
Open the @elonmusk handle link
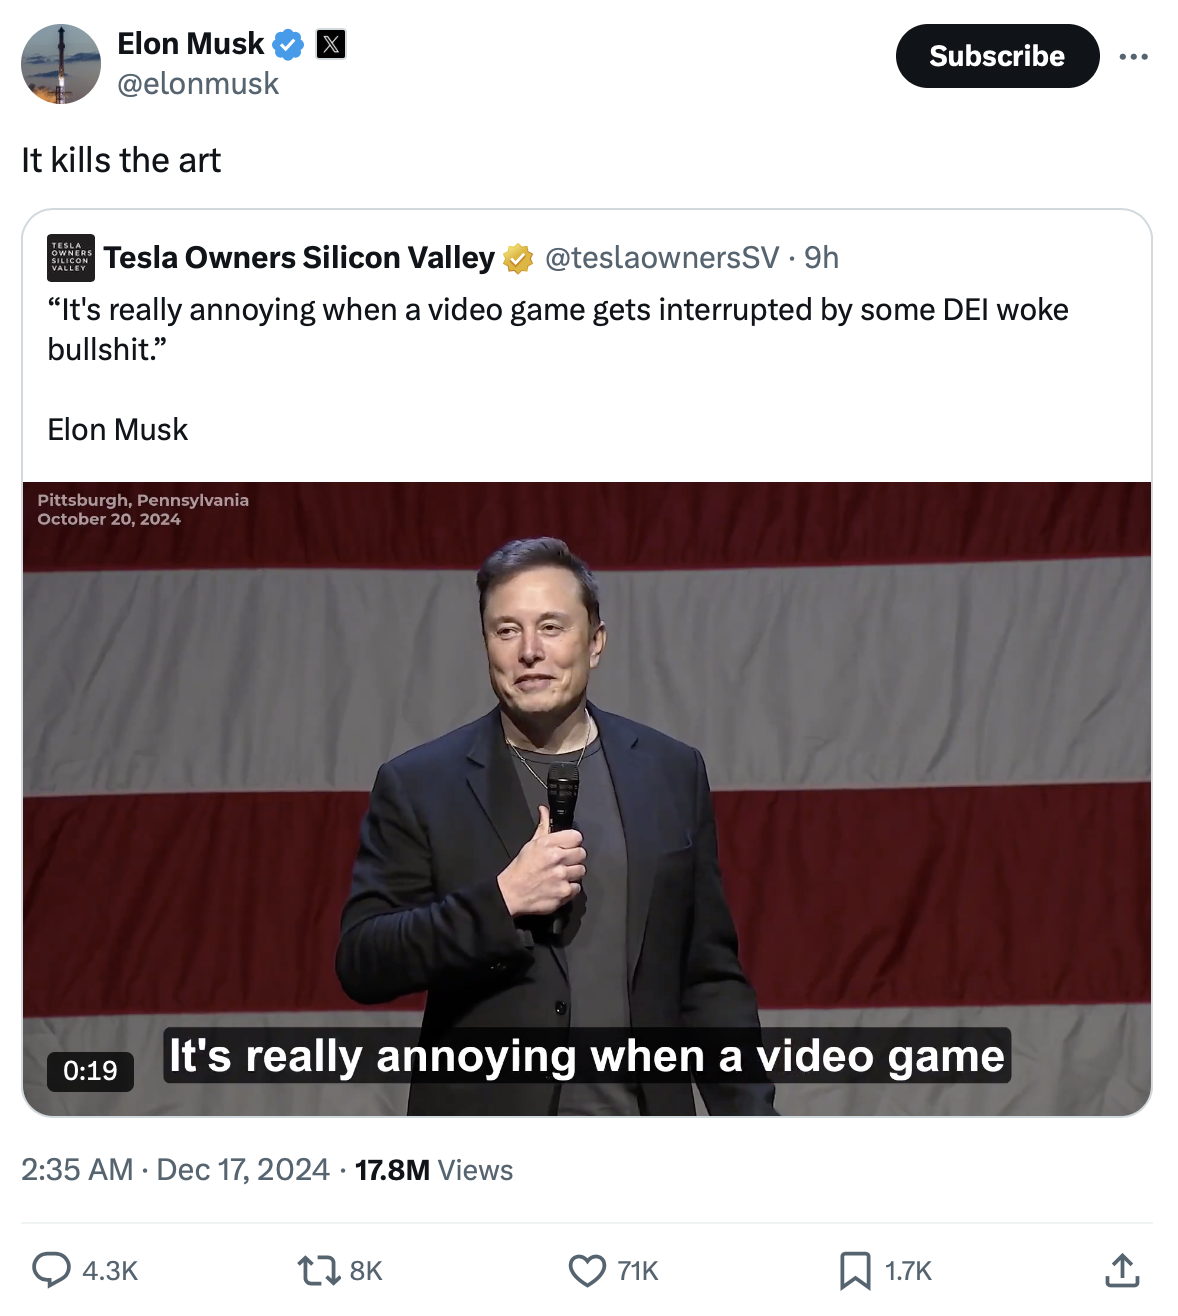pyautogui.click(x=198, y=84)
